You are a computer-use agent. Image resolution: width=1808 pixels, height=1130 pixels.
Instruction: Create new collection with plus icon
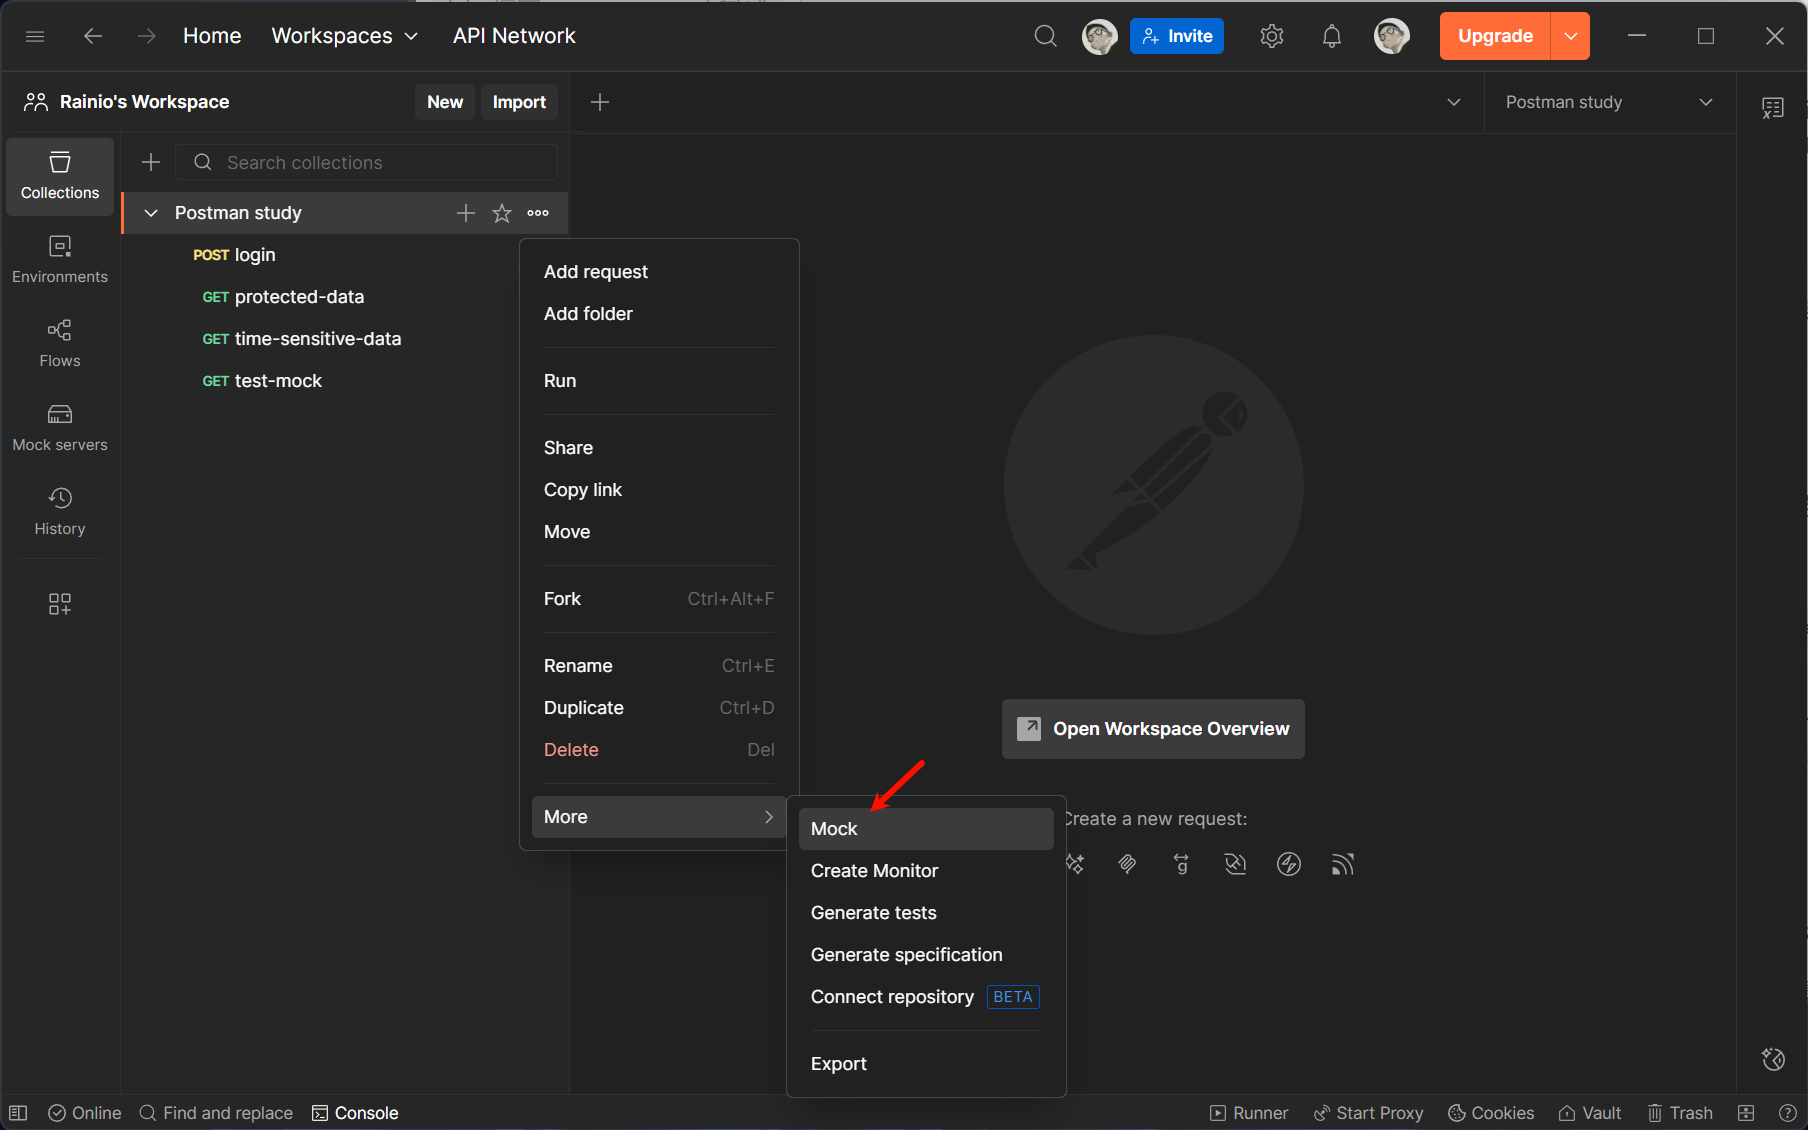pos(151,162)
